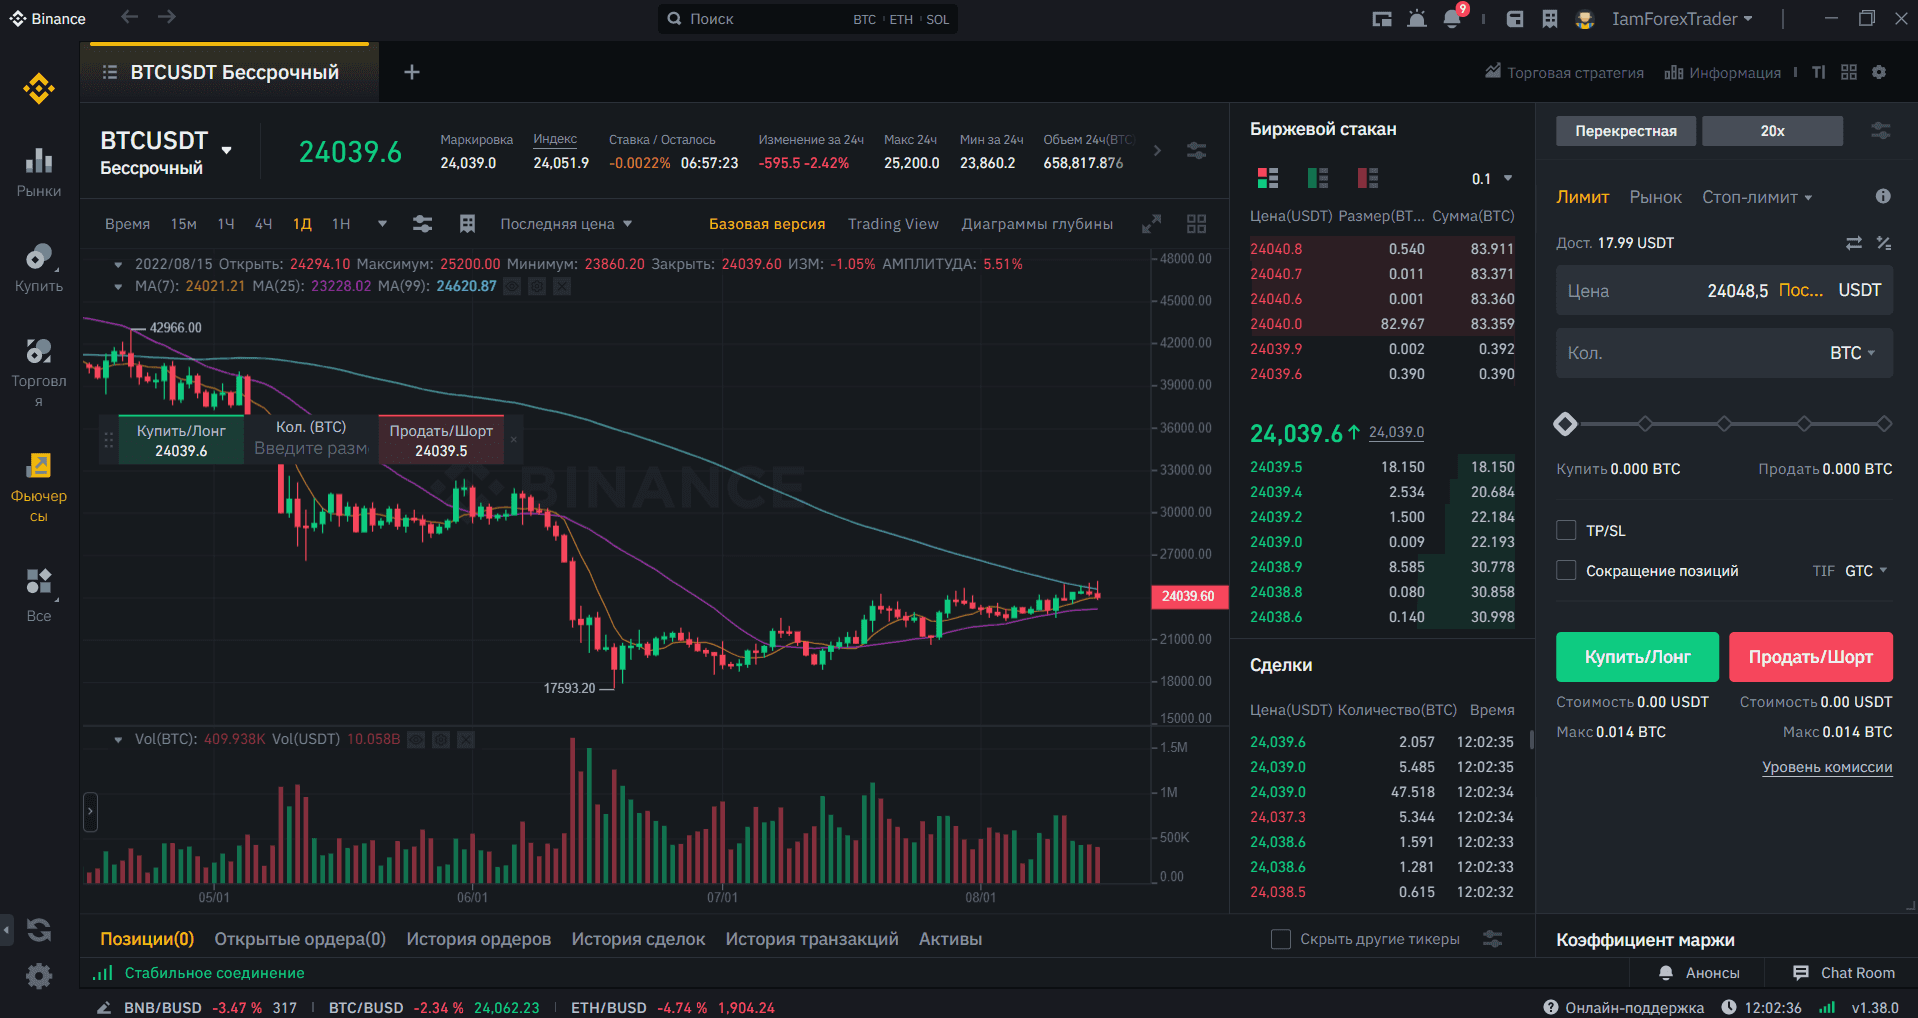
Task: Open the calculator icon in title bar
Action: coord(1550,18)
